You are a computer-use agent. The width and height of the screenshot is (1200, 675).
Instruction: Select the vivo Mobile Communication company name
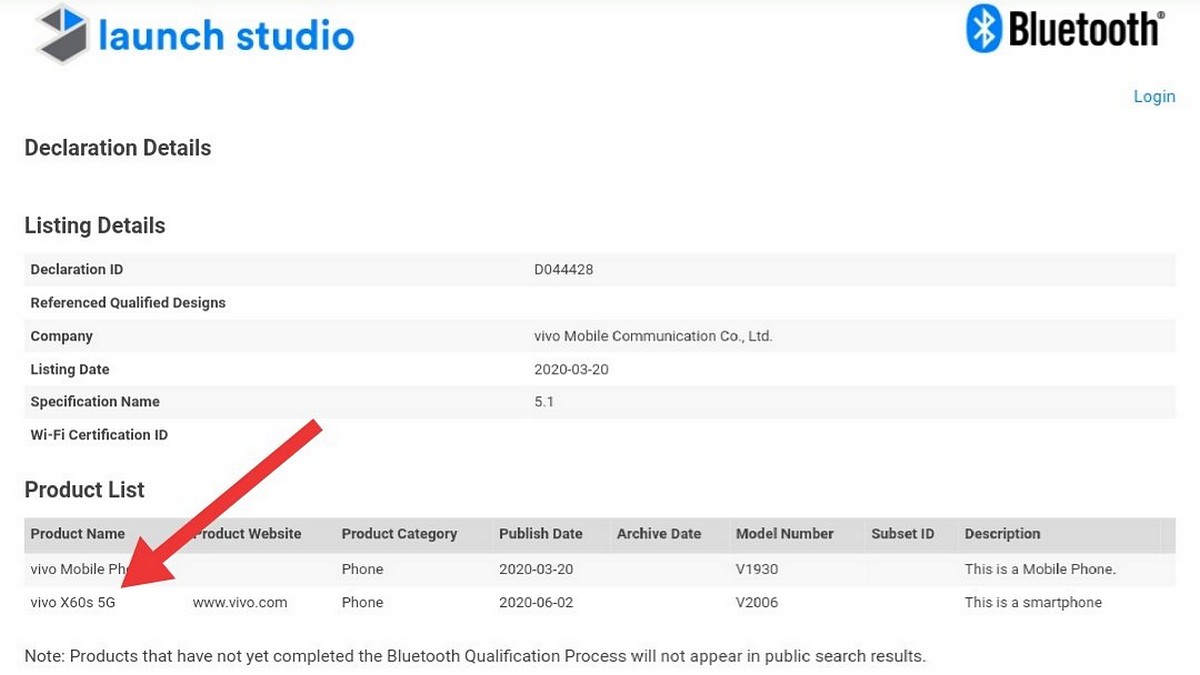tap(653, 336)
